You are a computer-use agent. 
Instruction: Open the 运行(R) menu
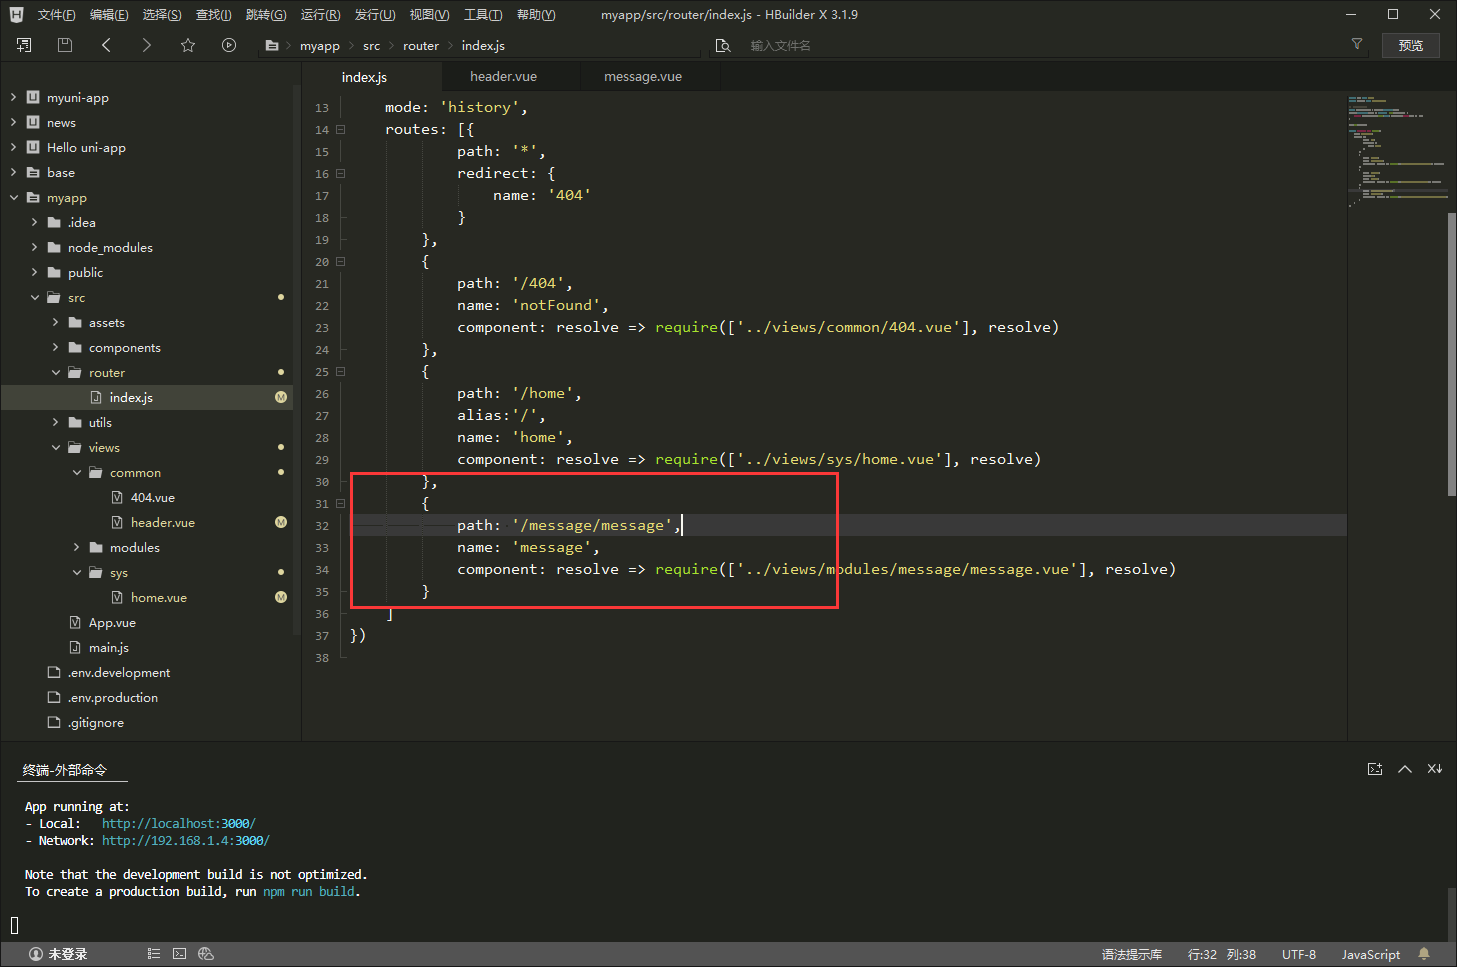(320, 15)
